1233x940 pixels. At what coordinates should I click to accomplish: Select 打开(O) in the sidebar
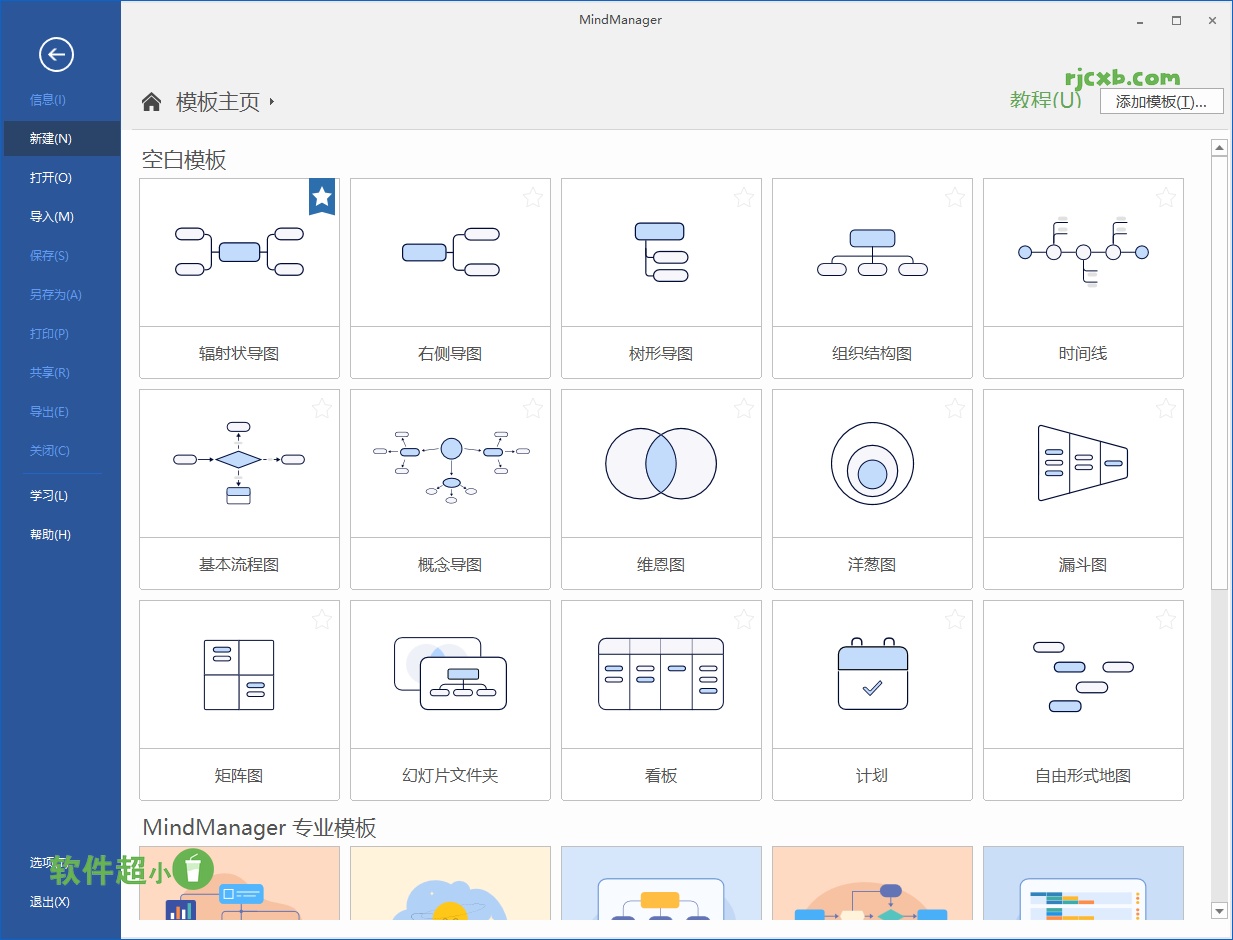tap(50, 177)
